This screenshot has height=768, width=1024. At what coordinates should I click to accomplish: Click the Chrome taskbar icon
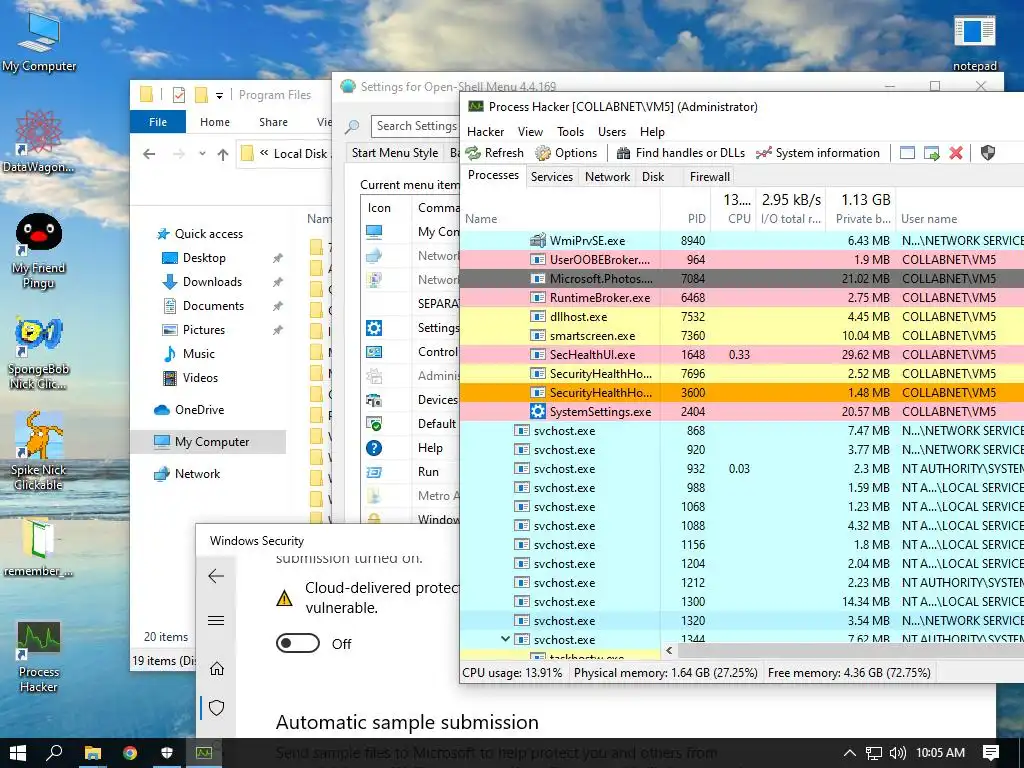tap(129, 753)
